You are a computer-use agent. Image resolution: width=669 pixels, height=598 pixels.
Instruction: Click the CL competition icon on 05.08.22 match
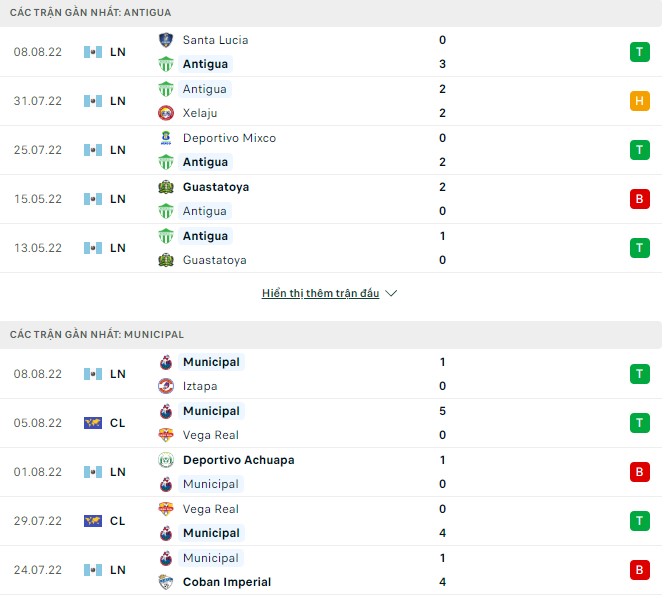pyautogui.click(x=93, y=423)
